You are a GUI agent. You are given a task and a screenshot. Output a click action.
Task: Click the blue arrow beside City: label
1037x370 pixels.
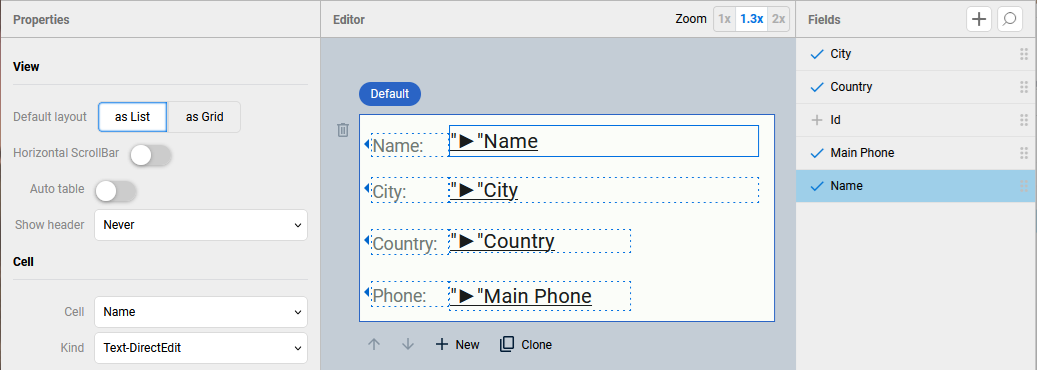[x=367, y=189]
